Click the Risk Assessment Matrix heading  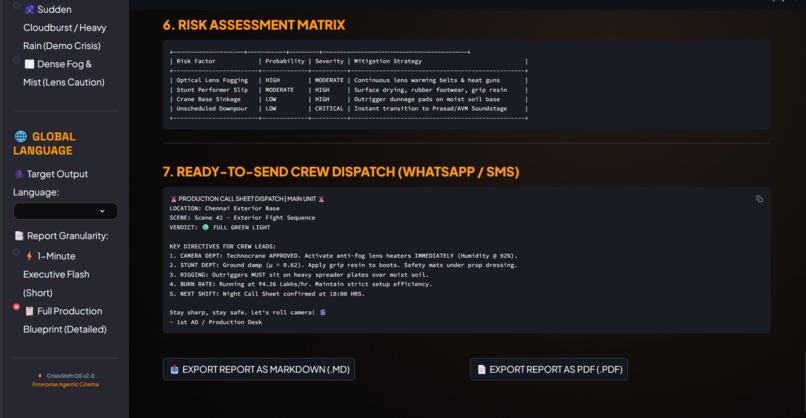click(x=254, y=25)
